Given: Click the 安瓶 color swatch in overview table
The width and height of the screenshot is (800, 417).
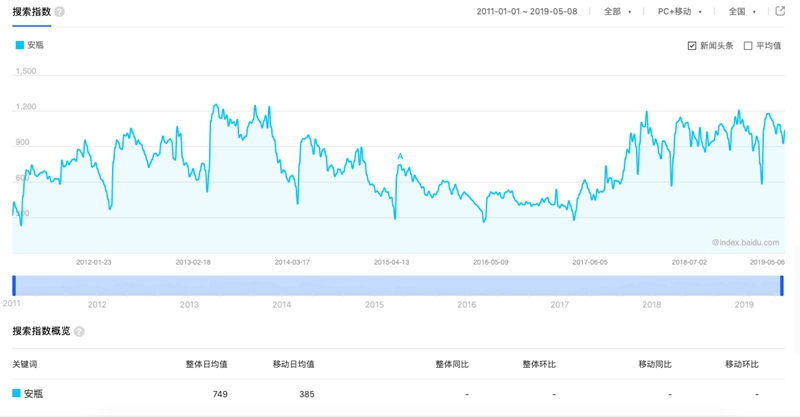Looking at the screenshot, I should [16, 393].
